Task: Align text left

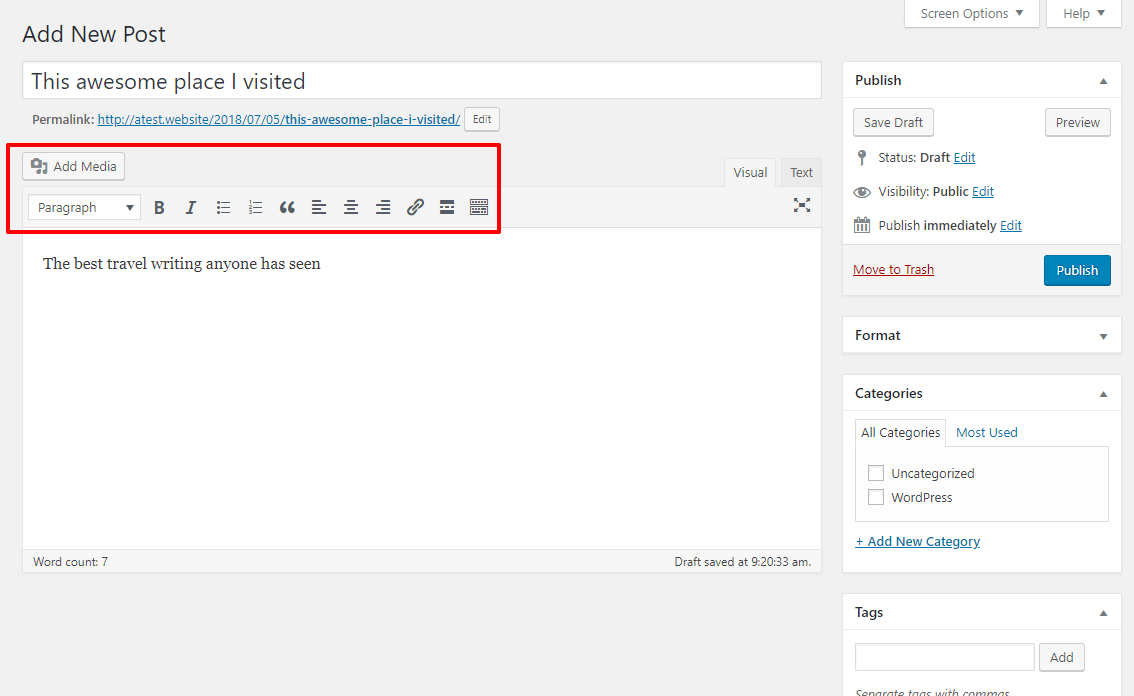Action: tap(319, 208)
